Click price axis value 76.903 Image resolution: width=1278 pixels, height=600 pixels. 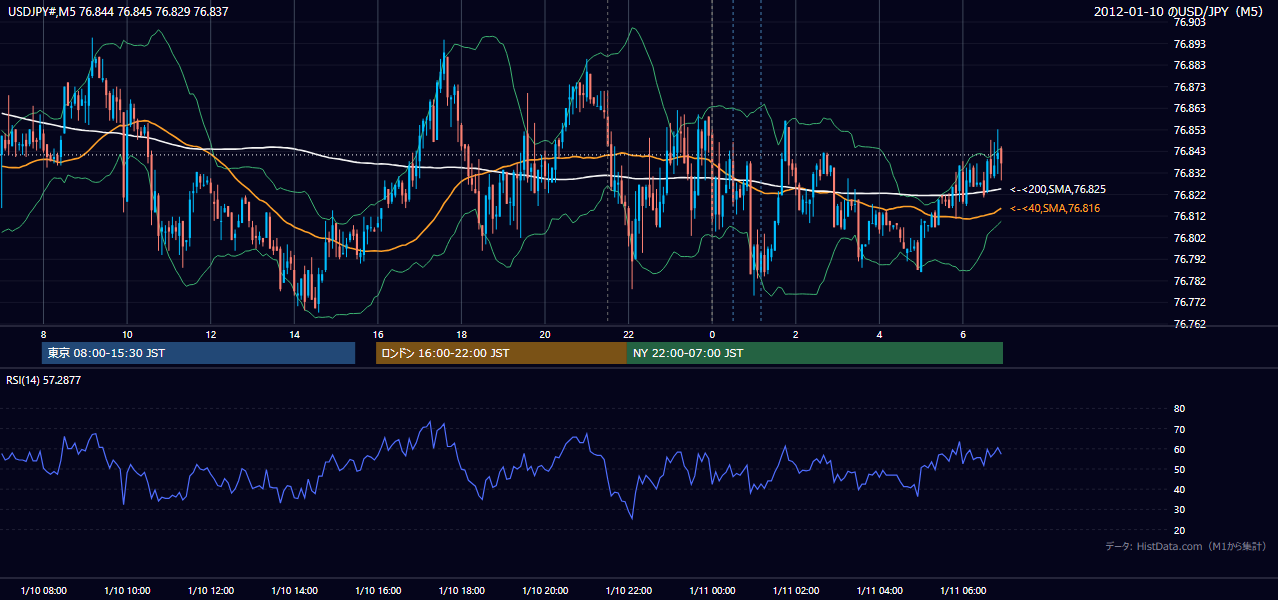(1189, 22)
